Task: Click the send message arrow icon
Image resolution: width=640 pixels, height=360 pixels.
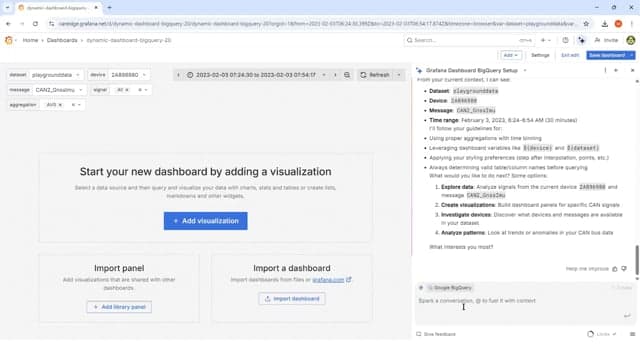Action: coord(627,316)
